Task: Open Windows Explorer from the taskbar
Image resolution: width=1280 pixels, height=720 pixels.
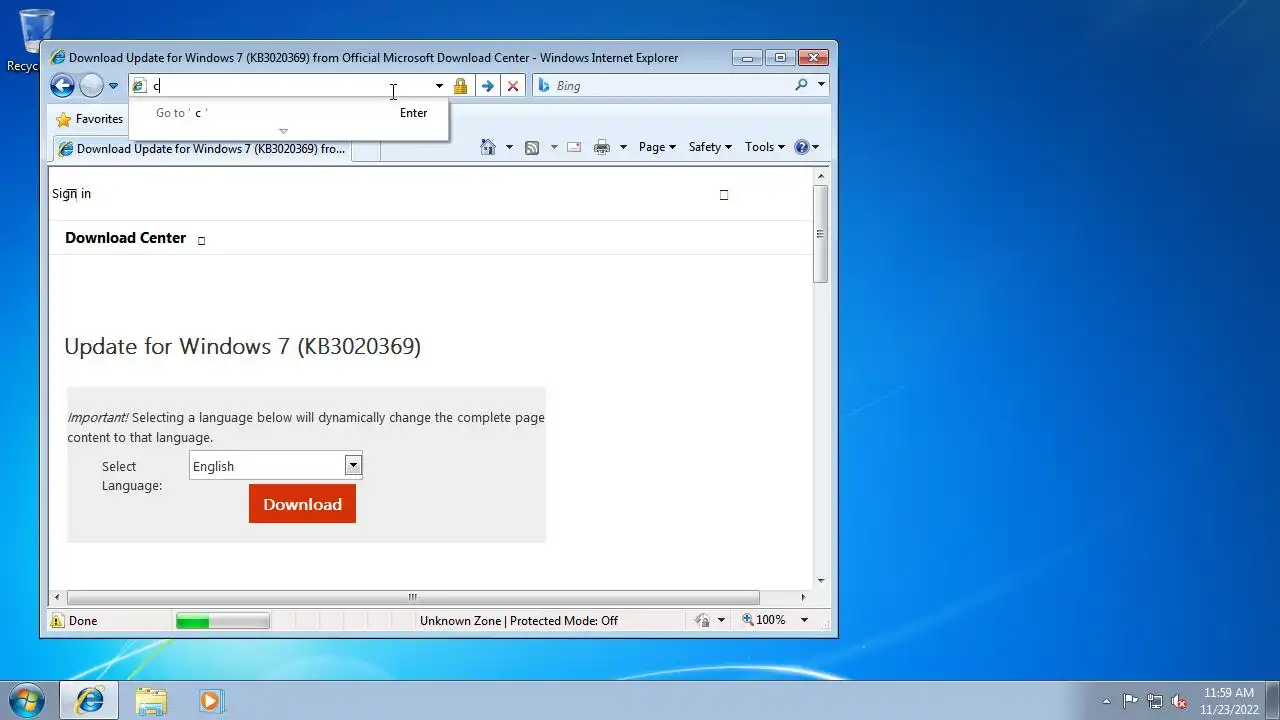Action: pyautogui.click(x=151, y=701)
